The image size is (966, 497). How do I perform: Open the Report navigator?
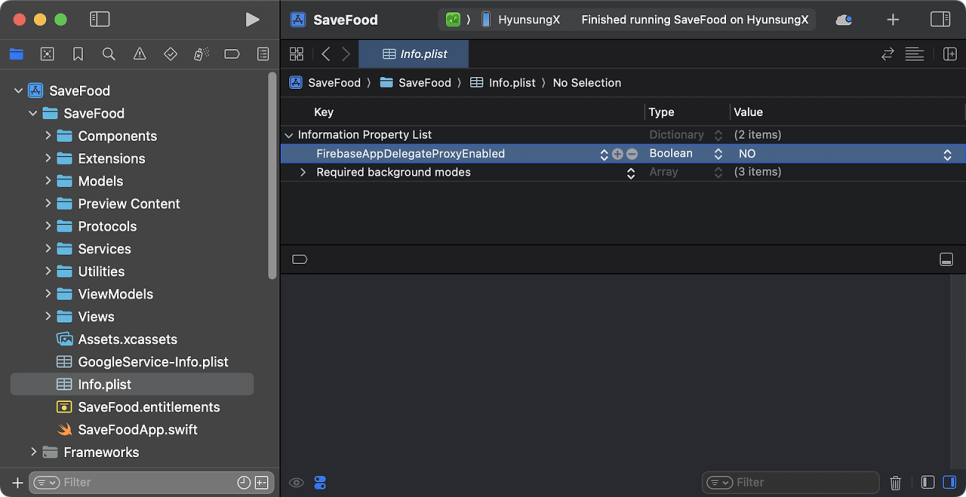263,54
